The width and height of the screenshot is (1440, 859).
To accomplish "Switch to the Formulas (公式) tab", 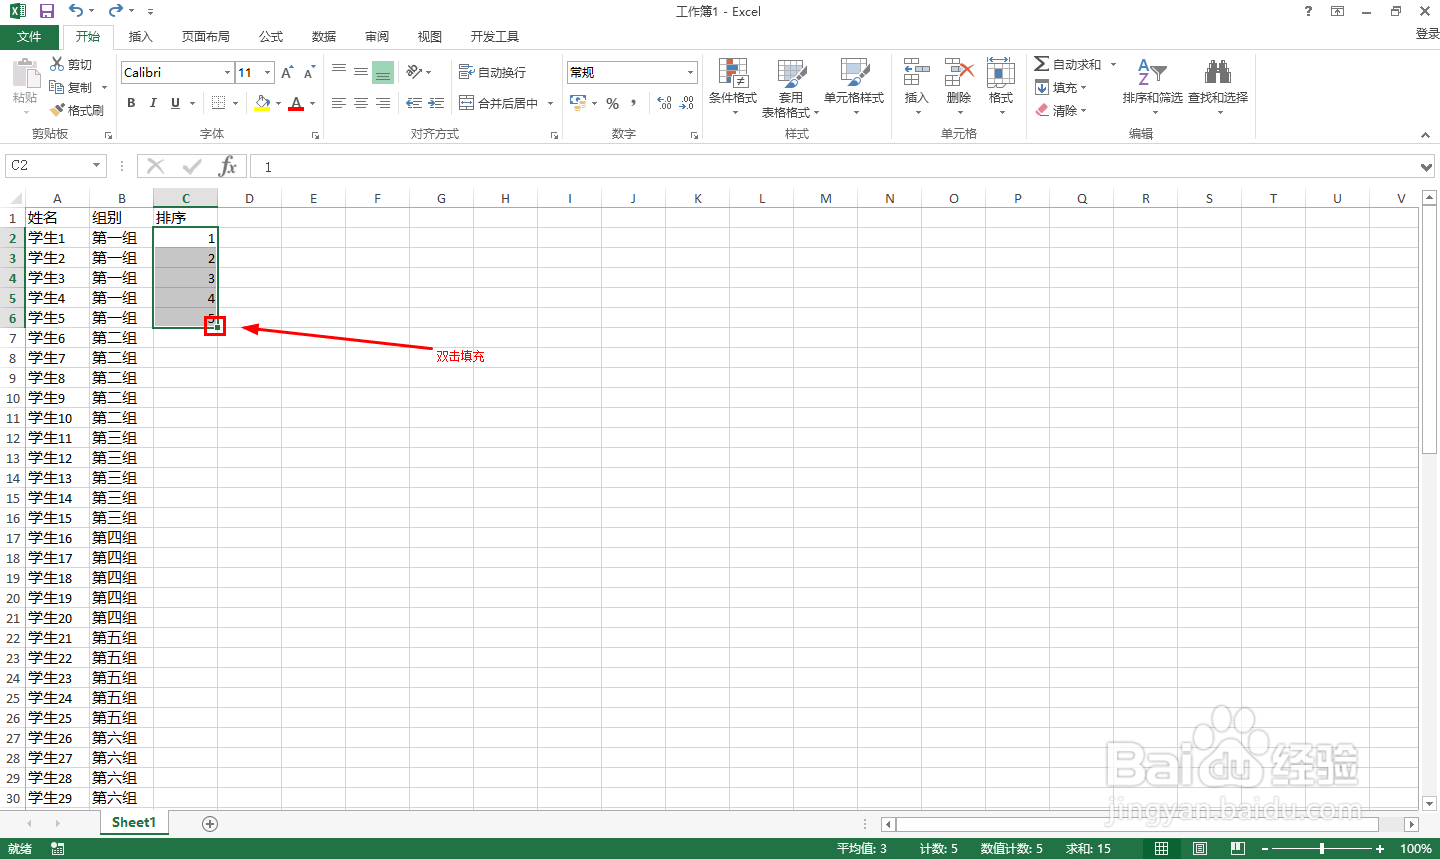I will (x=271, y=37).
